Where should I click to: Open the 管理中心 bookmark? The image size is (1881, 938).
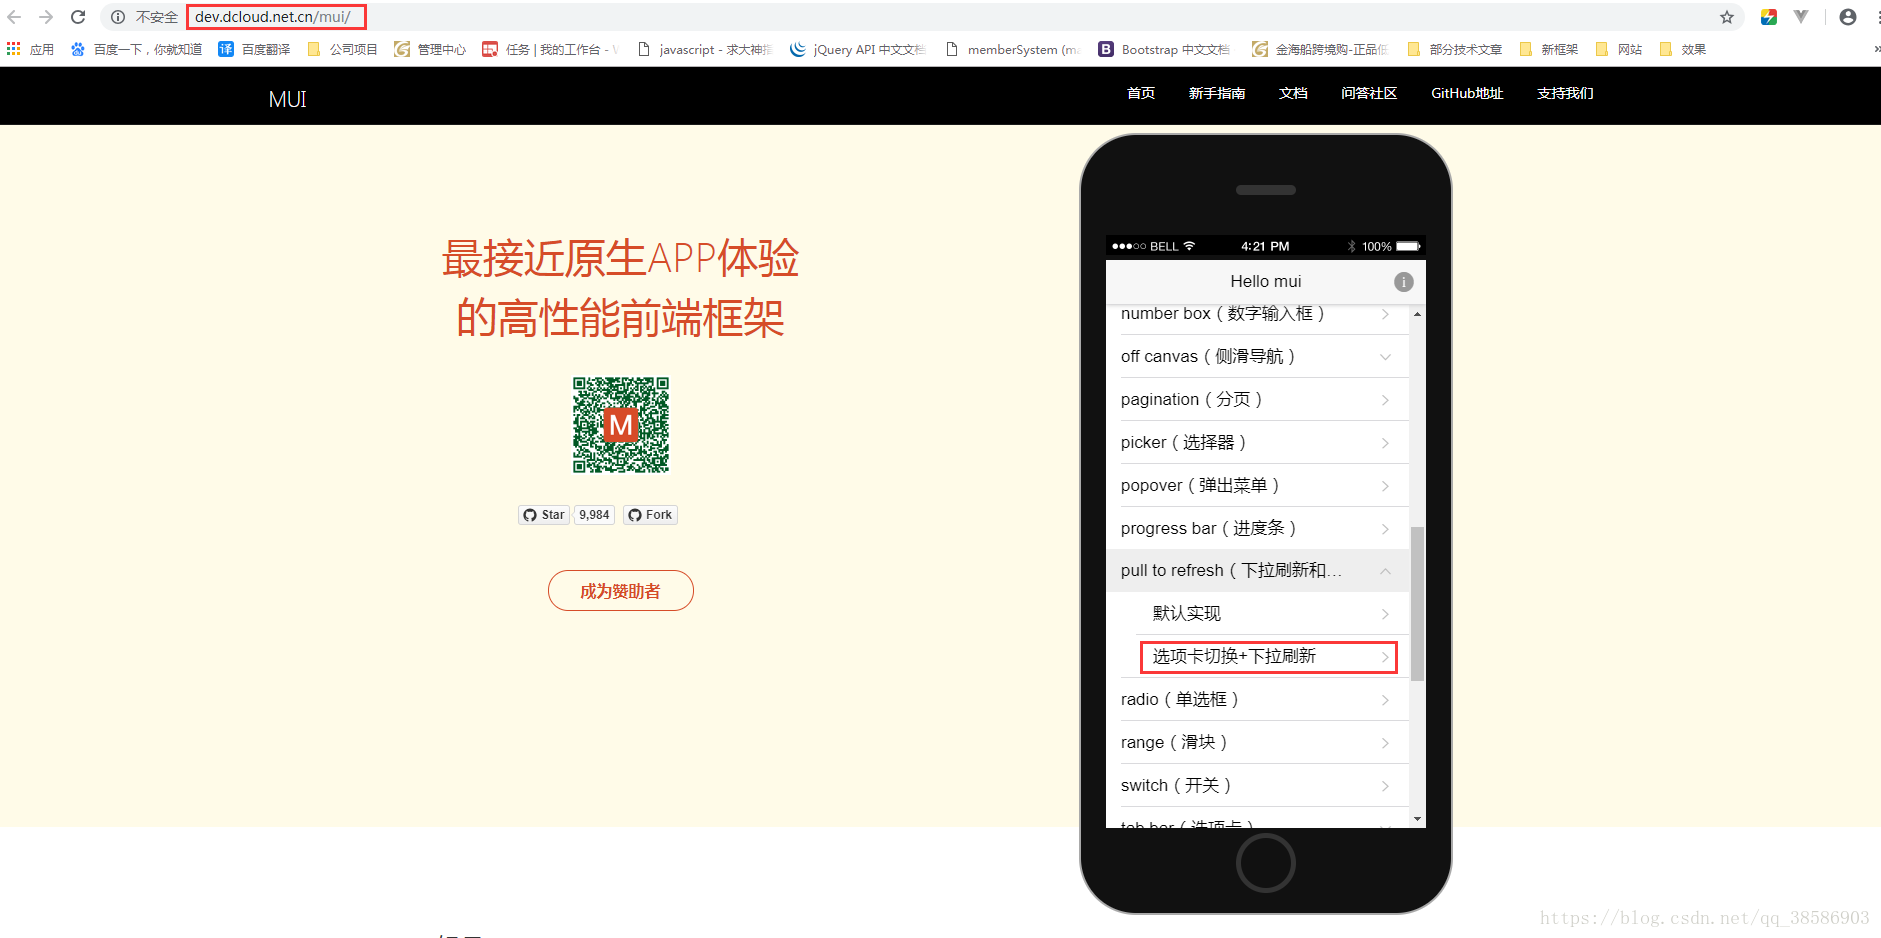(430, 49)
